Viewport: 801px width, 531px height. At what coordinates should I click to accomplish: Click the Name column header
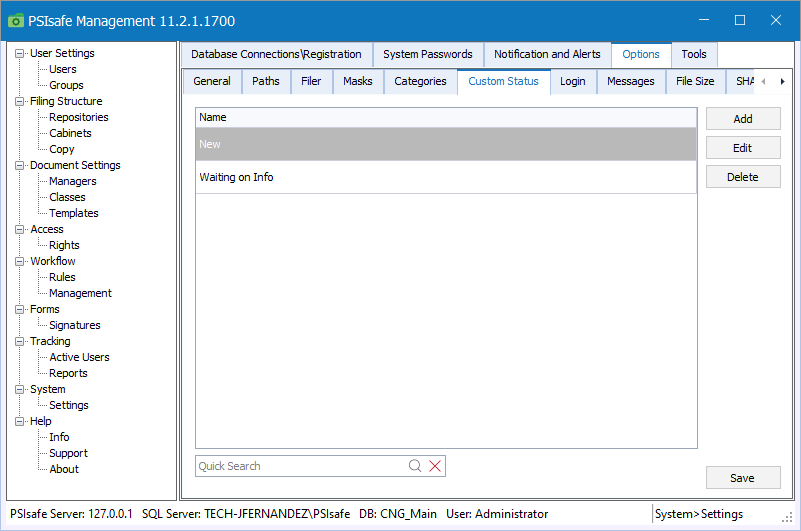point(446,118)
